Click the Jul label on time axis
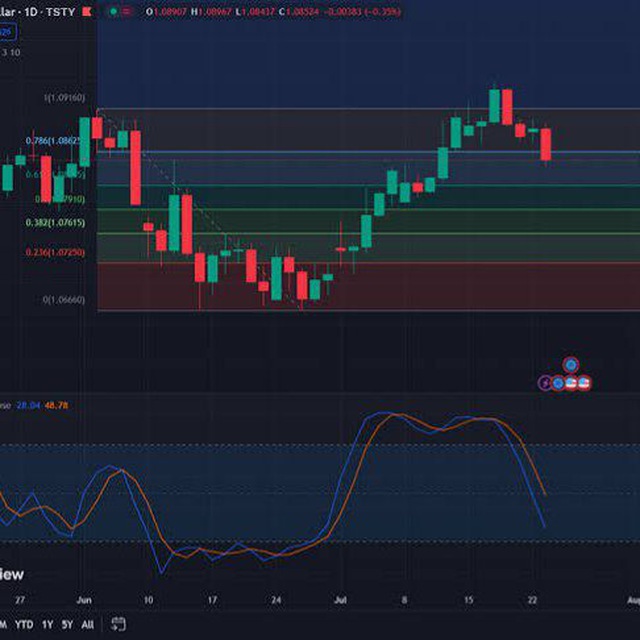Viewport: 640px width, 640px height. coord(340,600)
